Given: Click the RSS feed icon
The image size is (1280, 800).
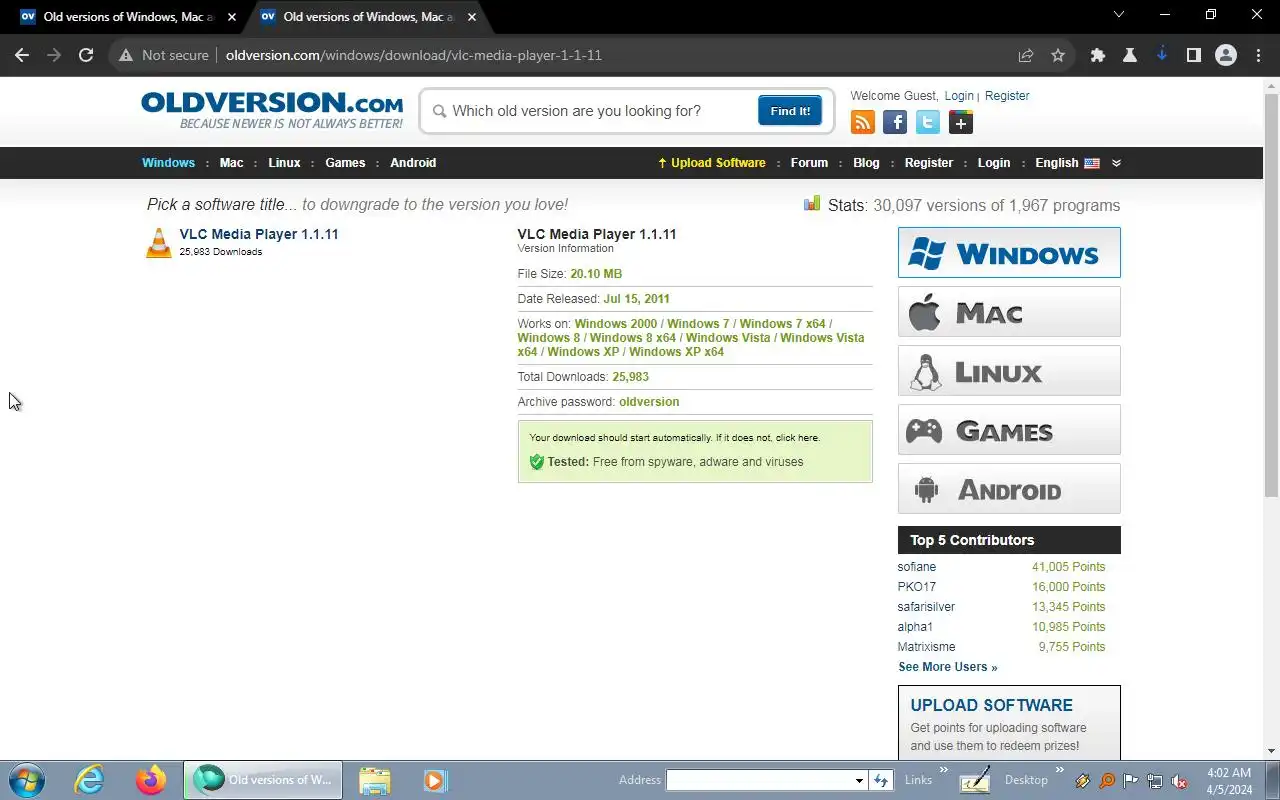Looking at the screenshot, I should (863, 122).
